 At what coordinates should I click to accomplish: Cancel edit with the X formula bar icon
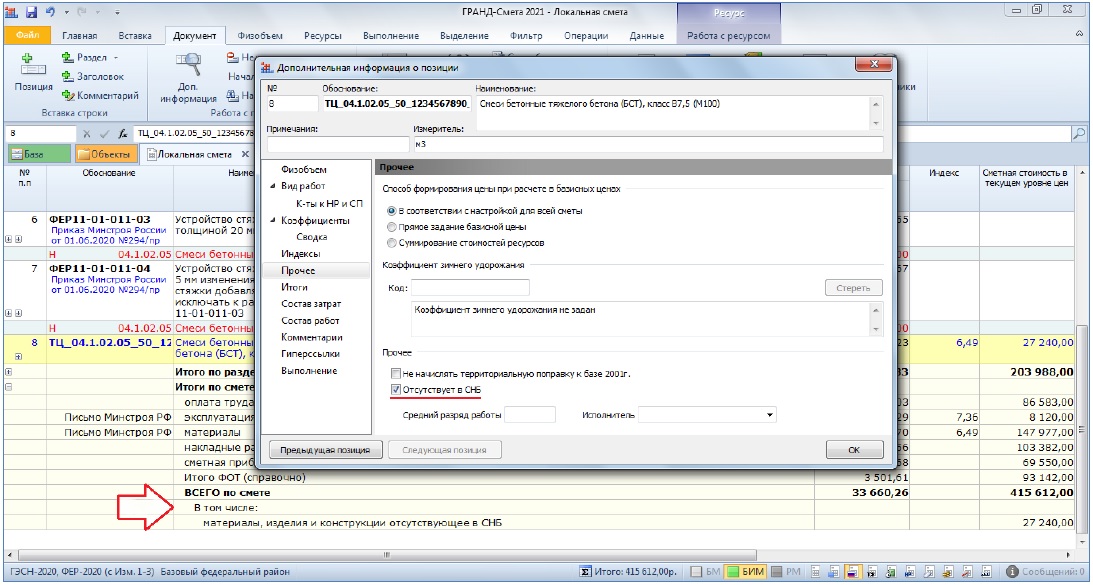click(86, 133)
